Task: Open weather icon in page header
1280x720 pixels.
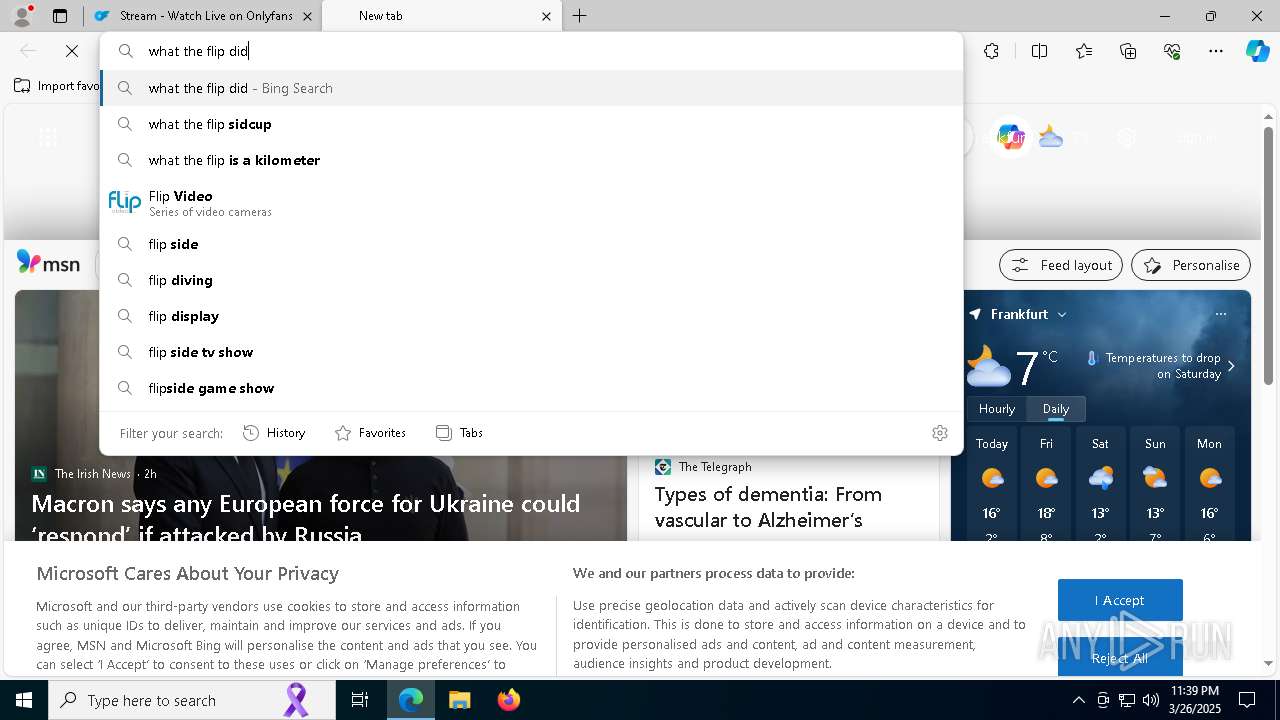Action: point(1050,137)
